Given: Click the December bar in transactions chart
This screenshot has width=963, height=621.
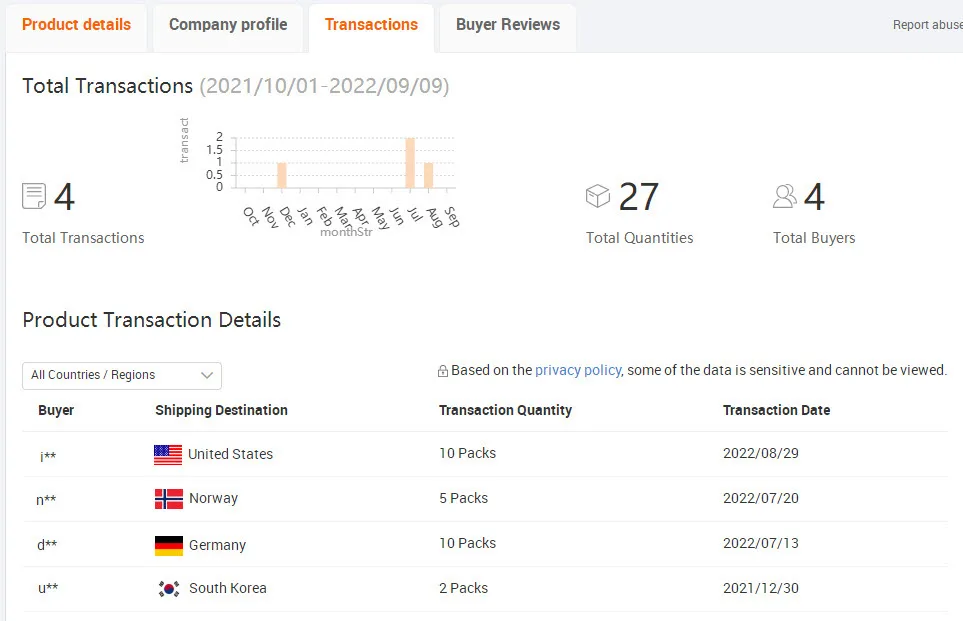Looking at the screenshot, I should [282, 175].
